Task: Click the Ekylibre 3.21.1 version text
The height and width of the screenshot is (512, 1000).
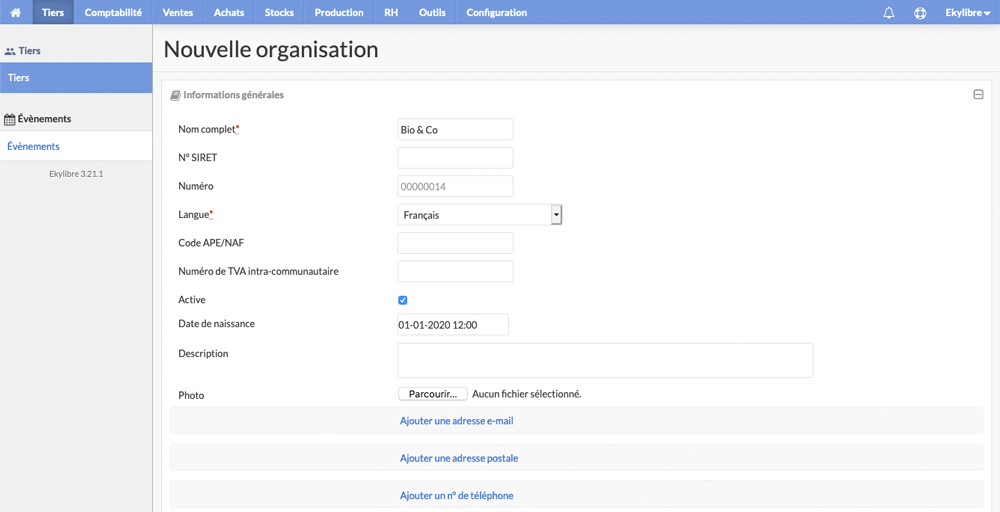Action: point(76,173)
